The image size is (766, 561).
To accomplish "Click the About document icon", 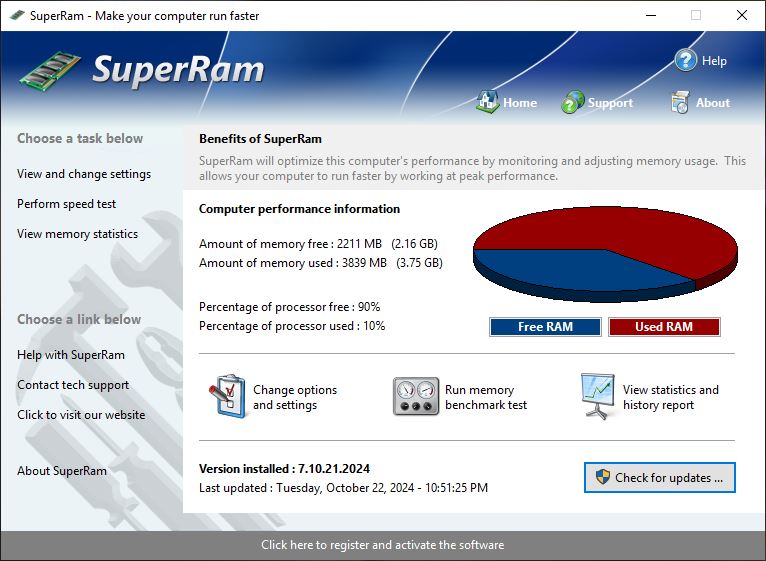I will pyautogui.click(x=680, y=102).
